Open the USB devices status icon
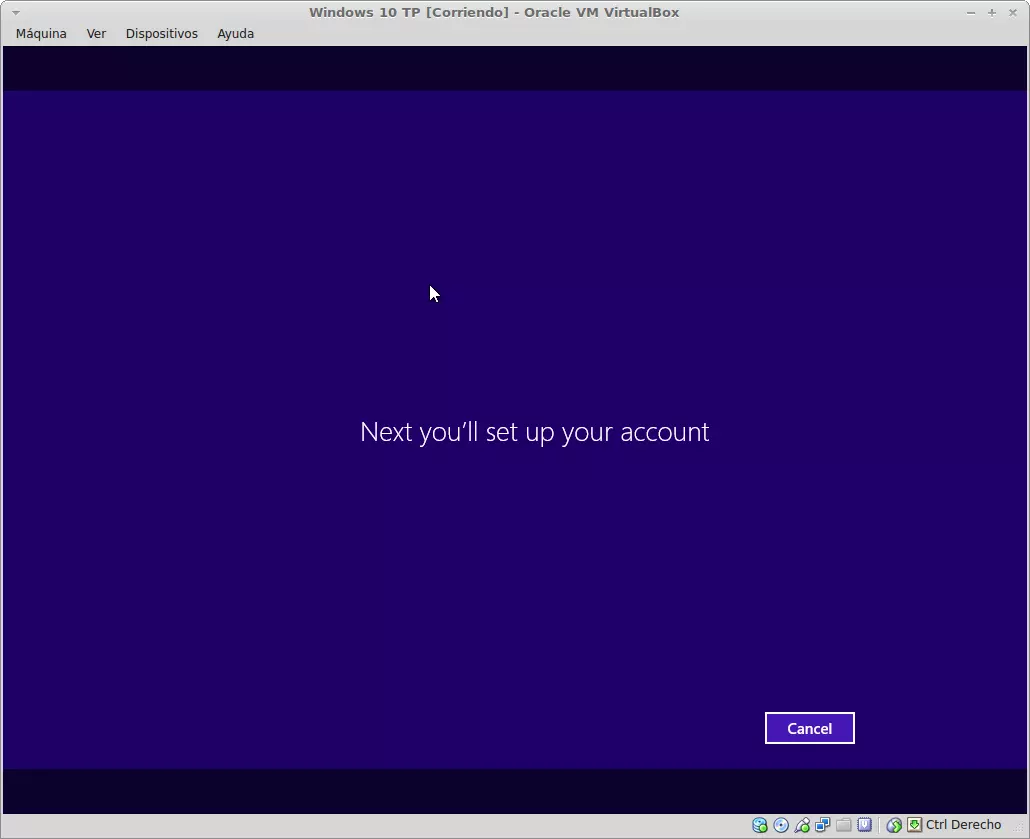 [802, 825]
